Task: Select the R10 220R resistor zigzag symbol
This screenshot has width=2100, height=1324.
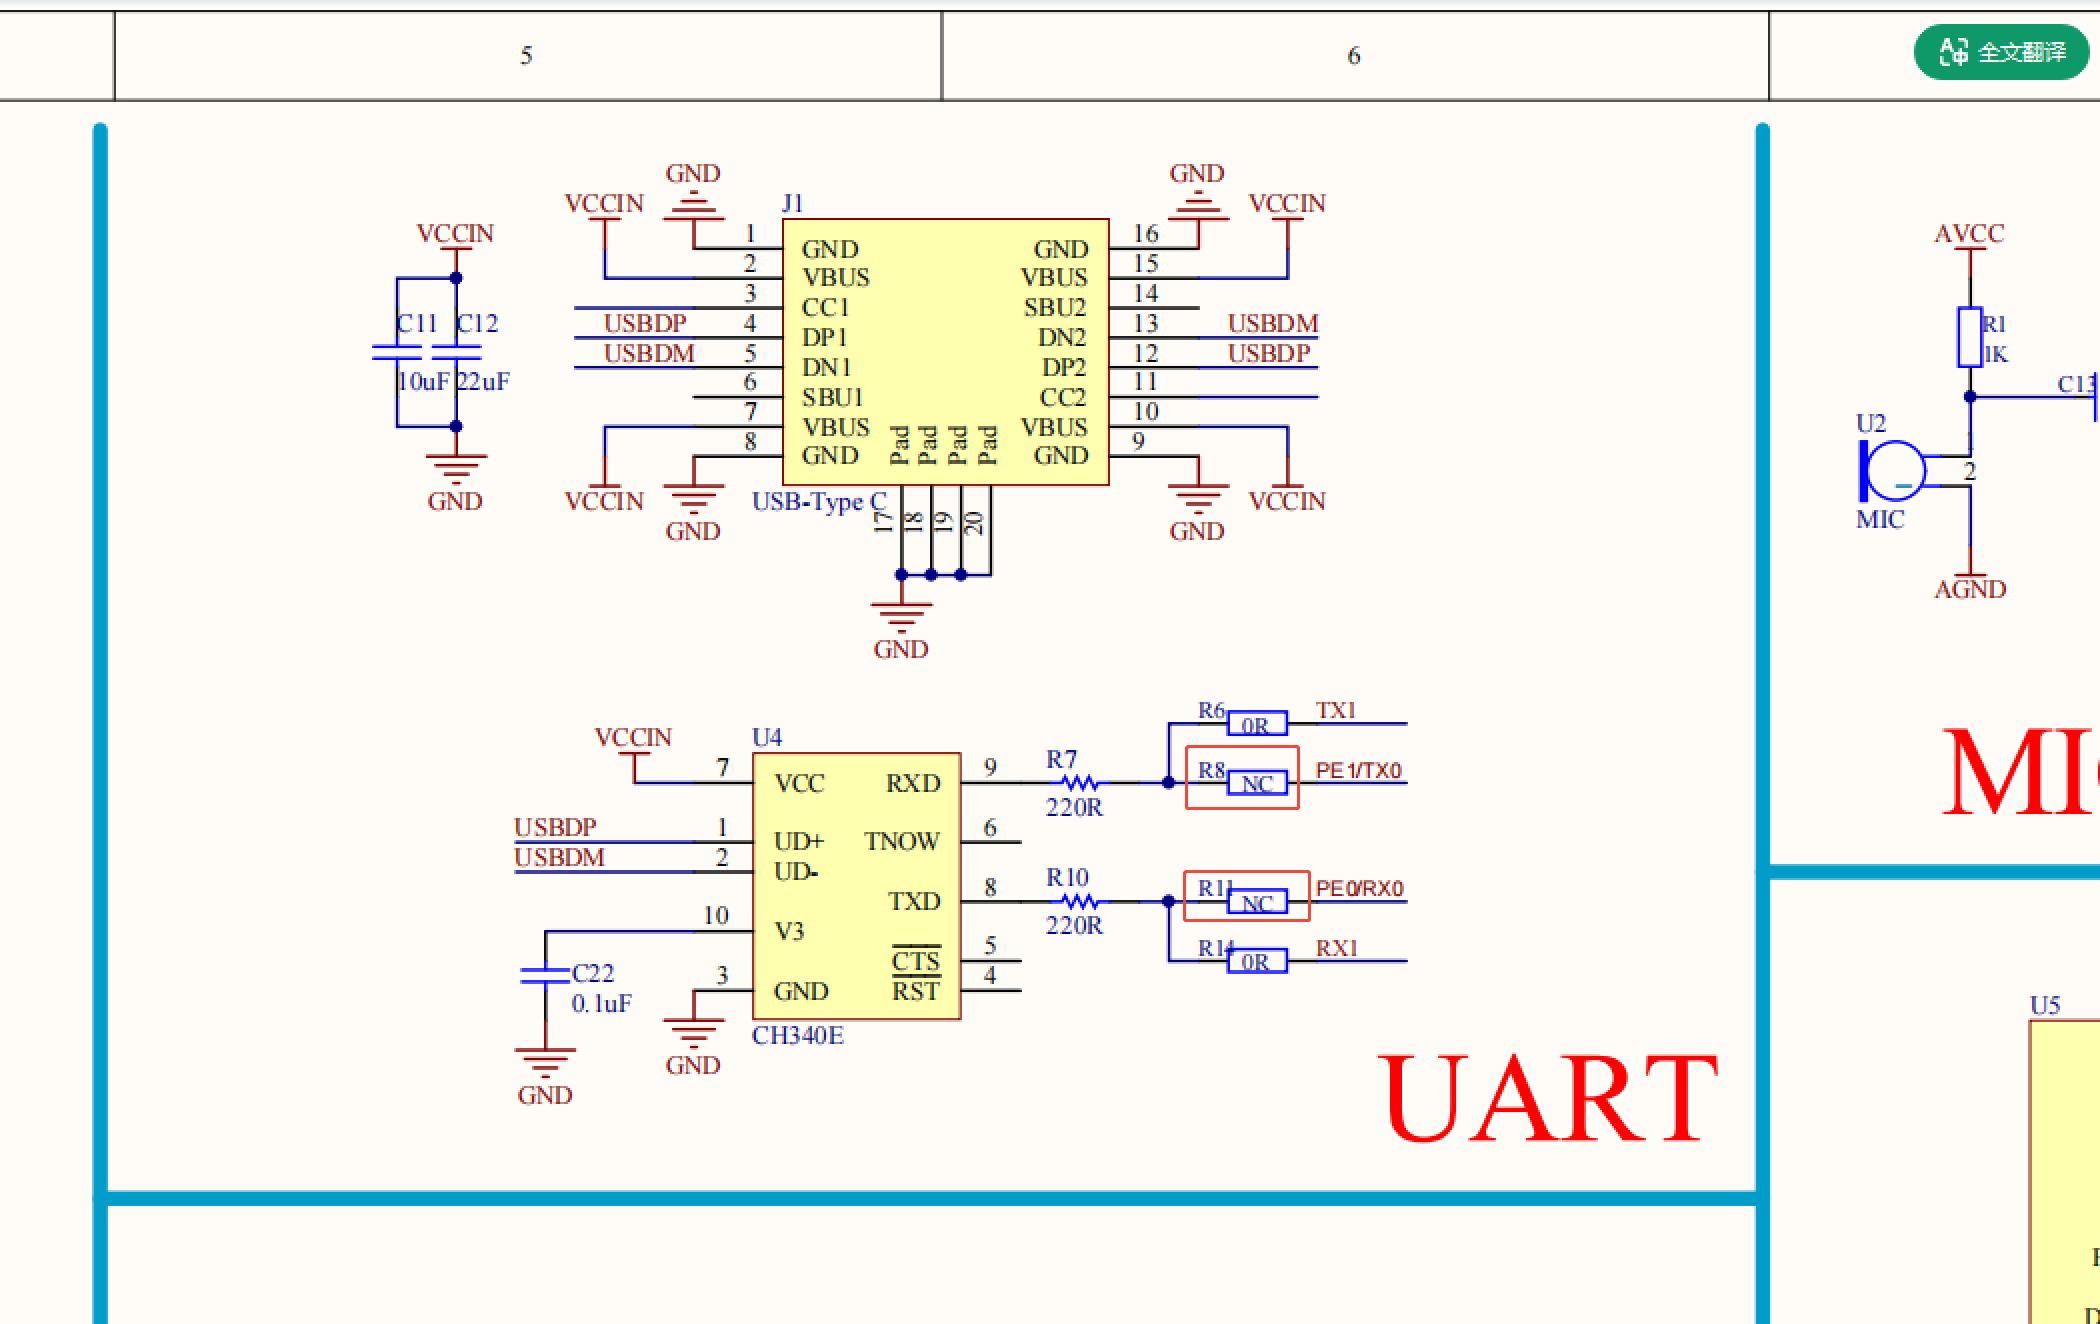Action: [x=1079, y=901]
